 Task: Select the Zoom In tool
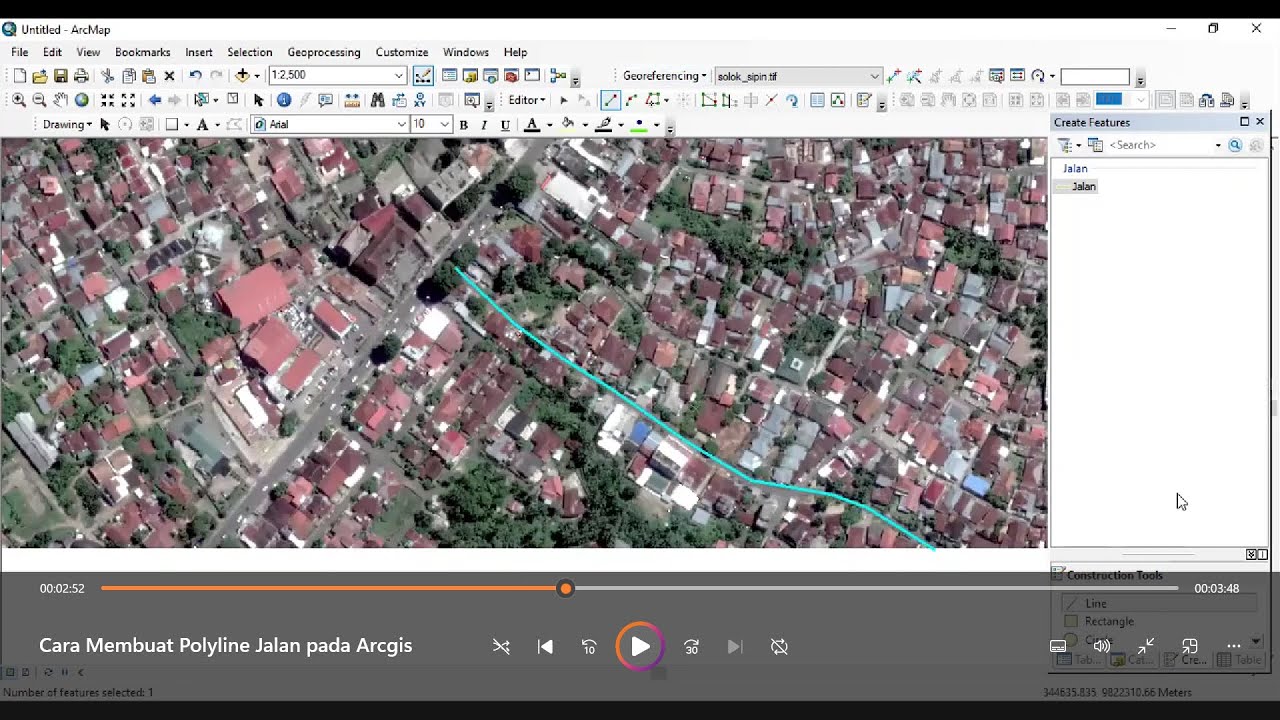(19, 100)
